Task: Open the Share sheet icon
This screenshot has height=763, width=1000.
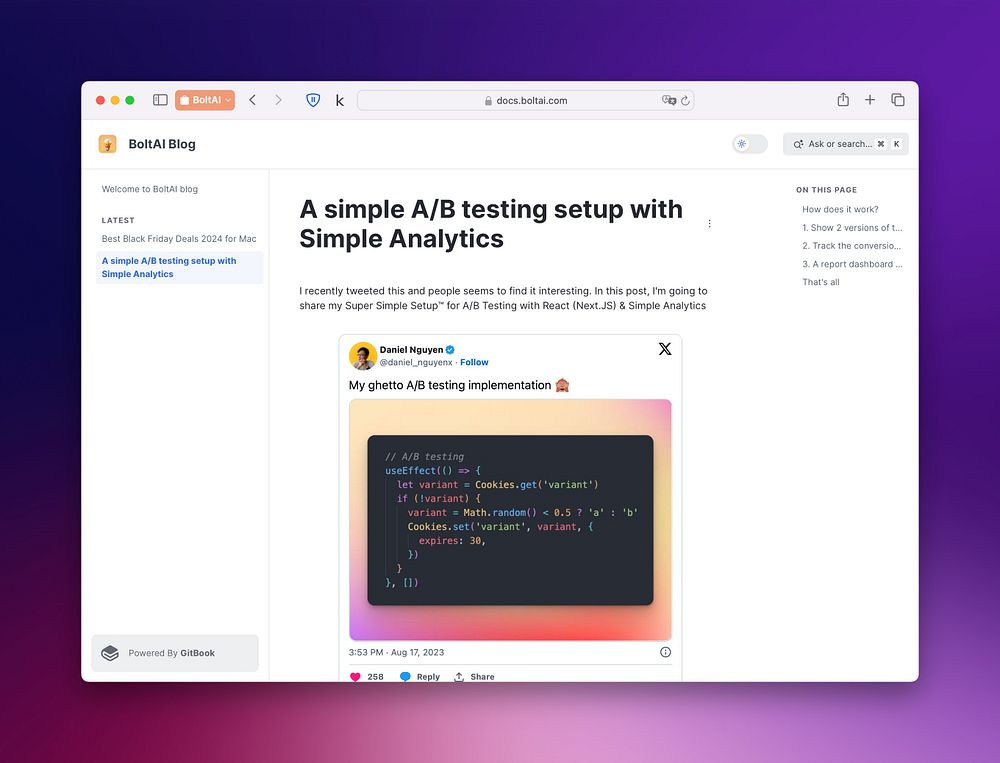Action: pos(843,100)
